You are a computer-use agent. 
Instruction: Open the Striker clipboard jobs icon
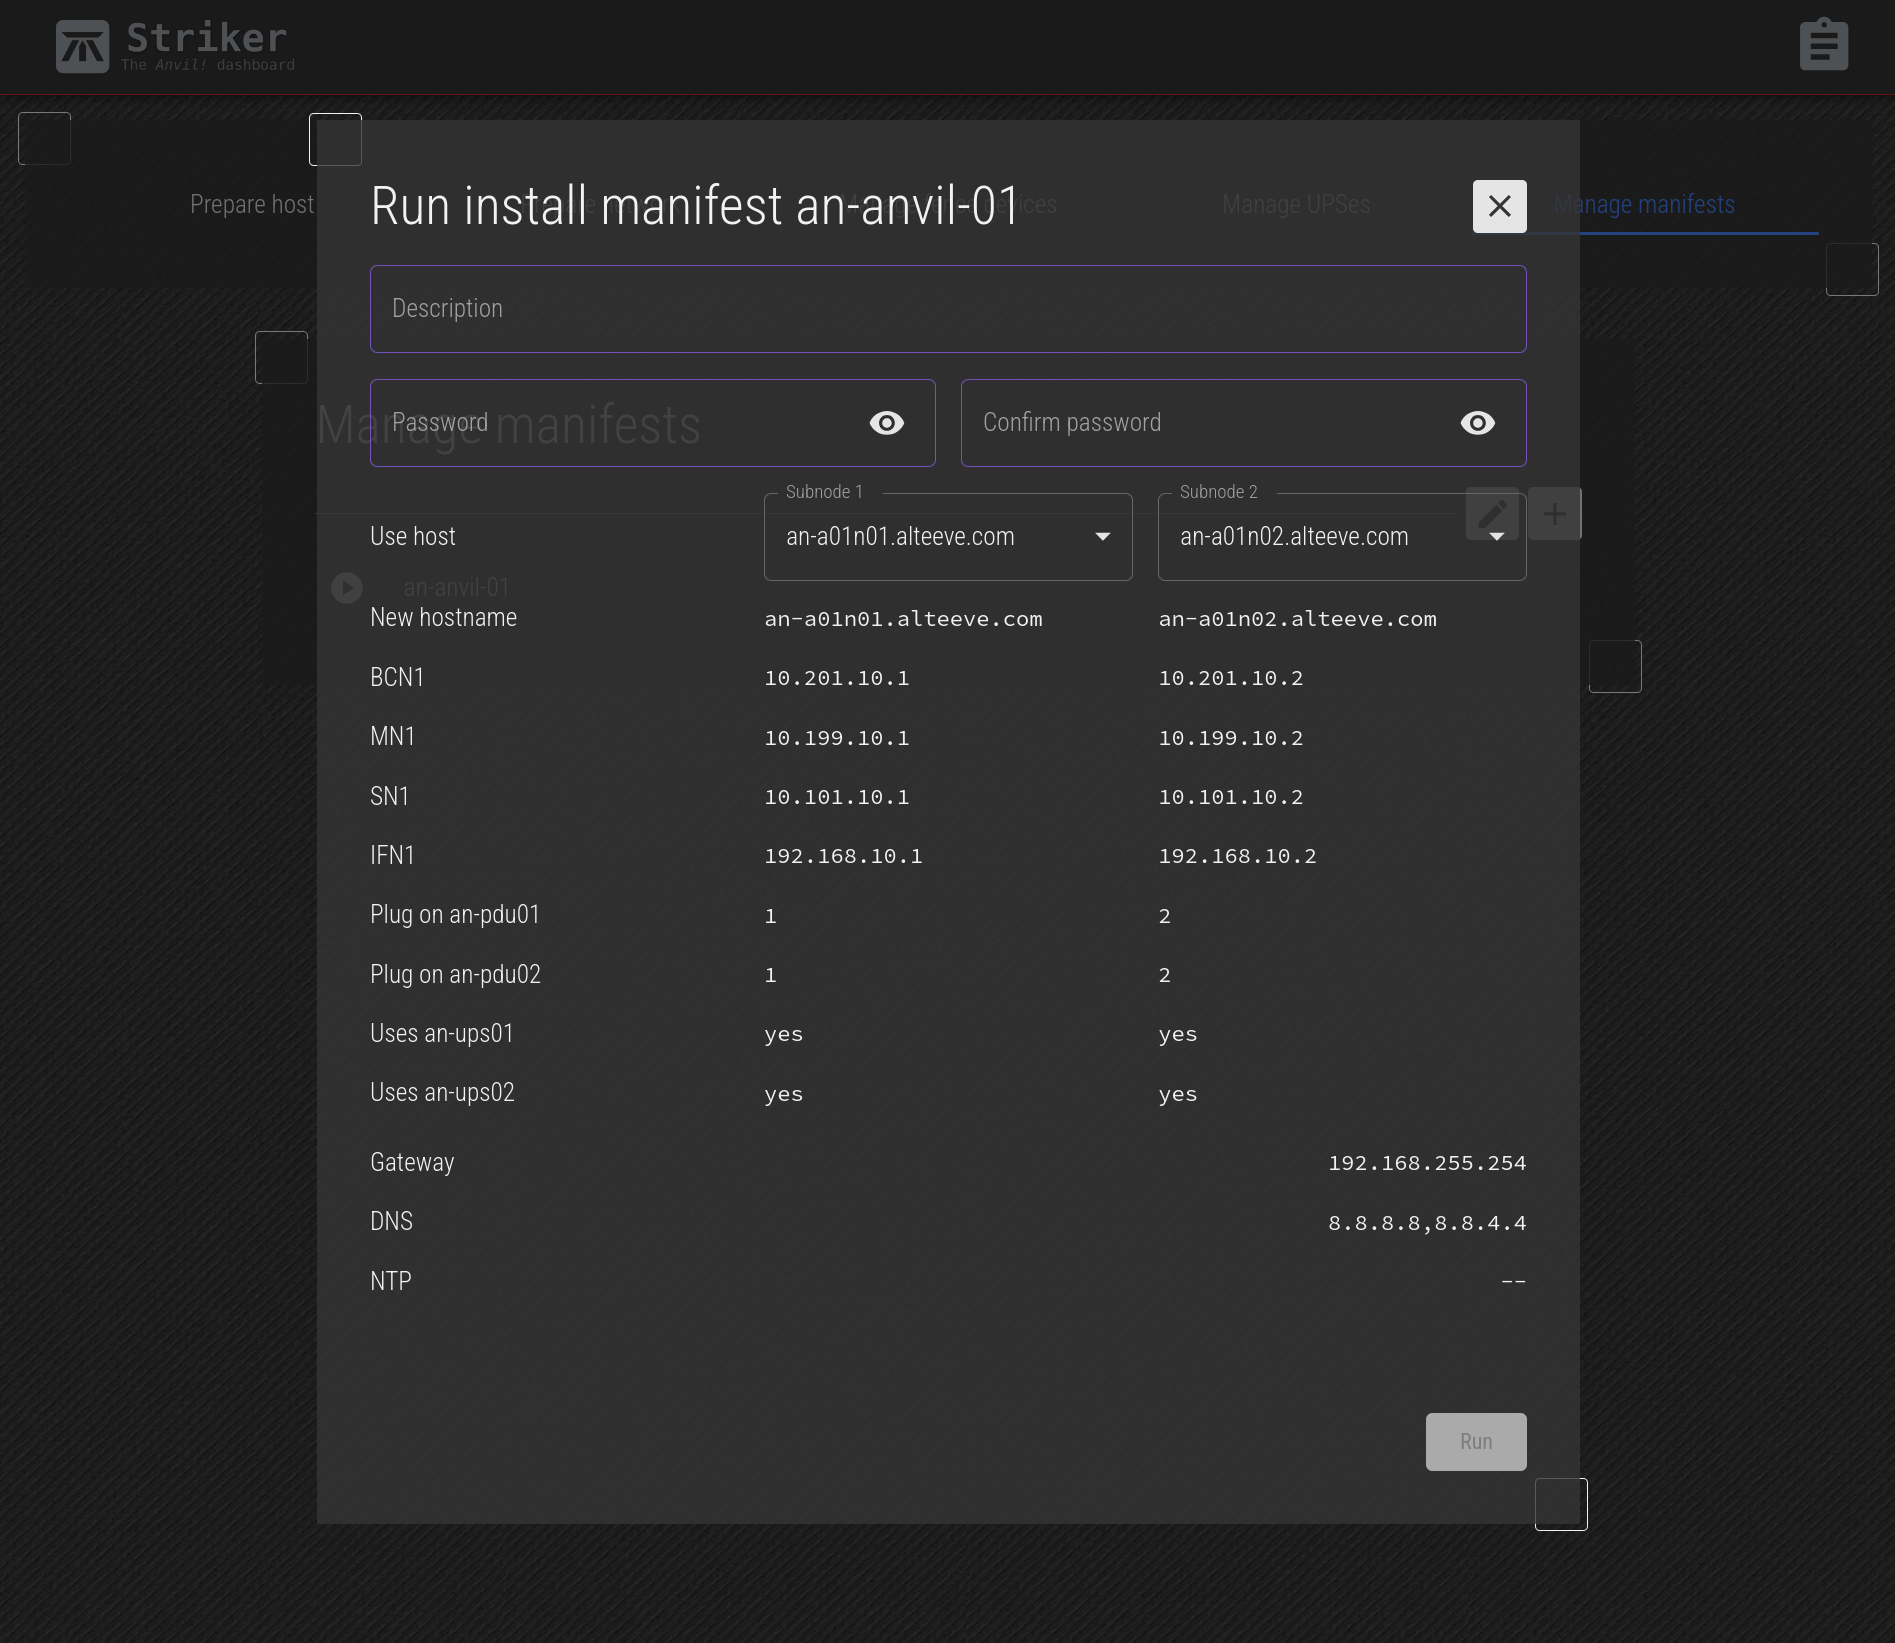(1824, 45)
